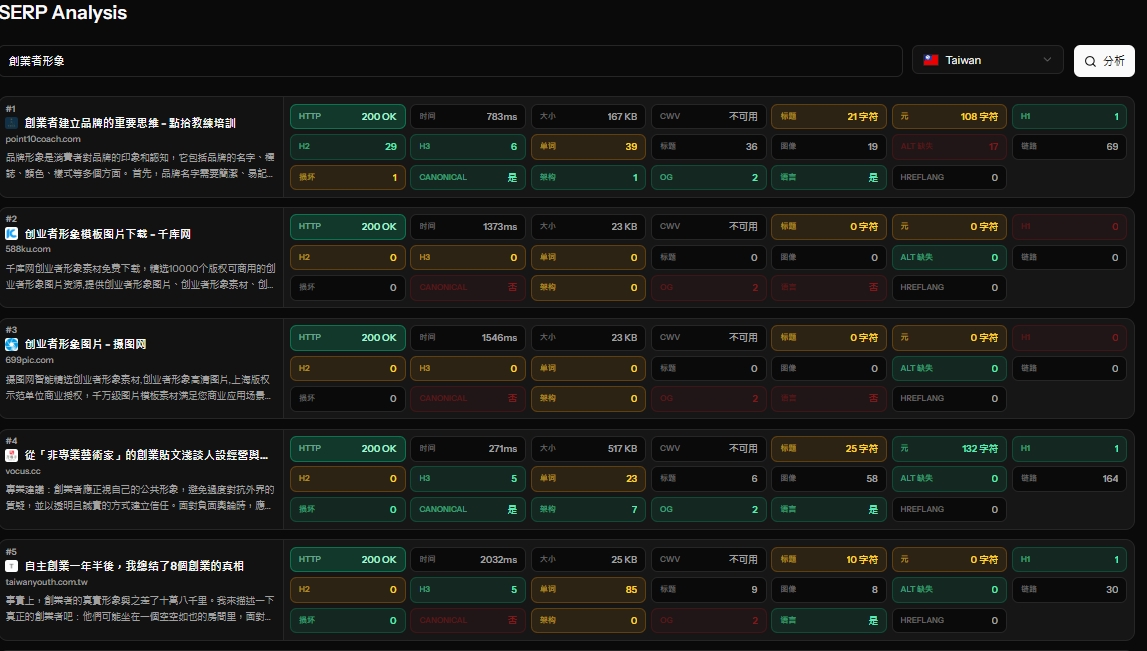Click CWV 不可用 badge in result #5
This screenshot has width=1147, height=651.
(x=708, y=560)
